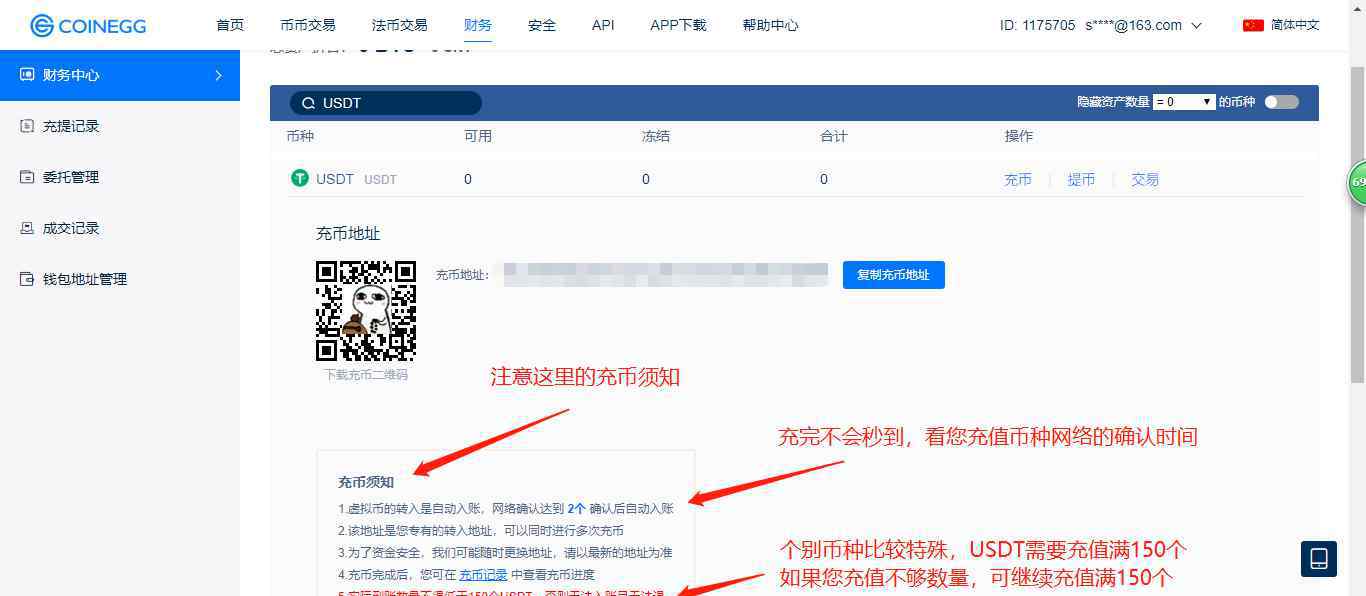
Task: Click the USDT coin search field
Action: [x=386, y=103]
